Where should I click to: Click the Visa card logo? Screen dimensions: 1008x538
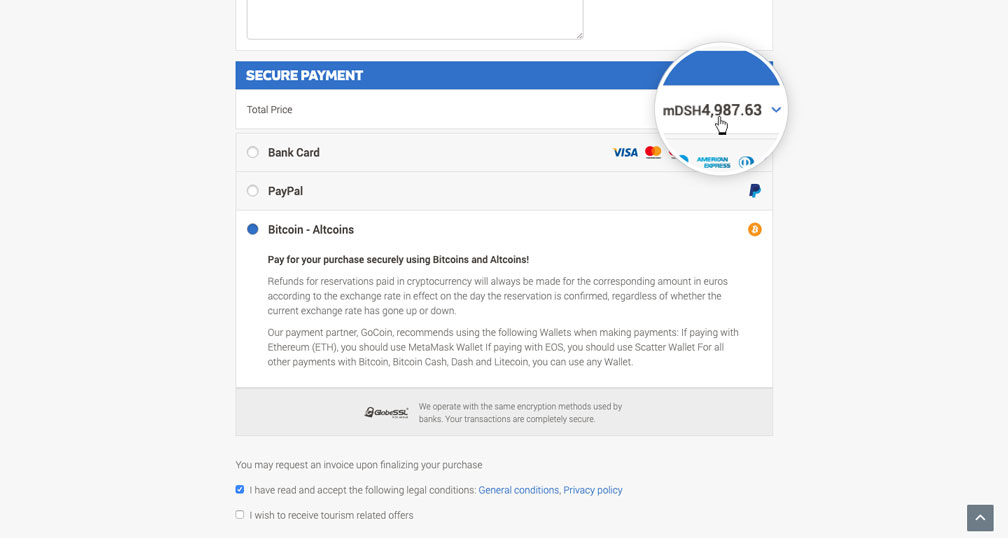coord(625,153)
